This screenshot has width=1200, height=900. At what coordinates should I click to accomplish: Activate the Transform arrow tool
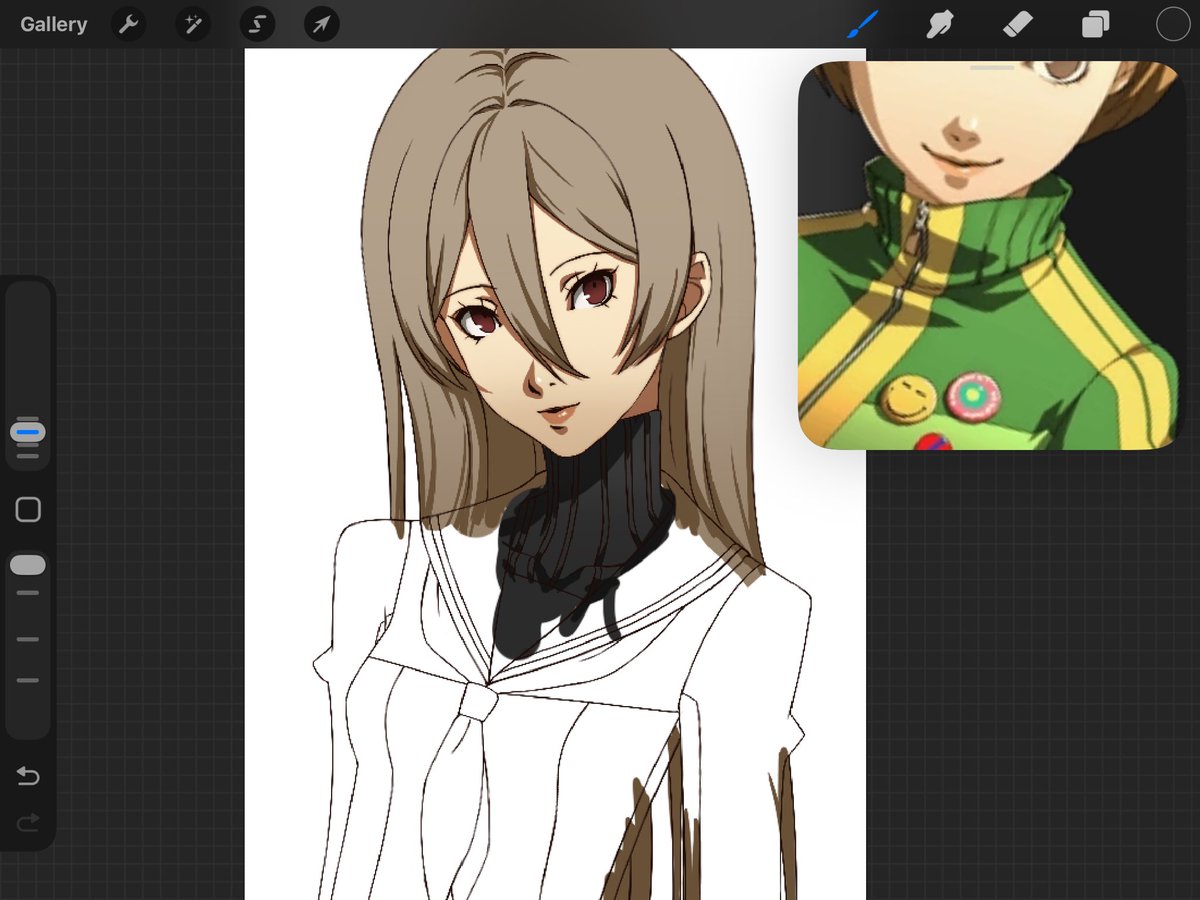coord(322,24)
